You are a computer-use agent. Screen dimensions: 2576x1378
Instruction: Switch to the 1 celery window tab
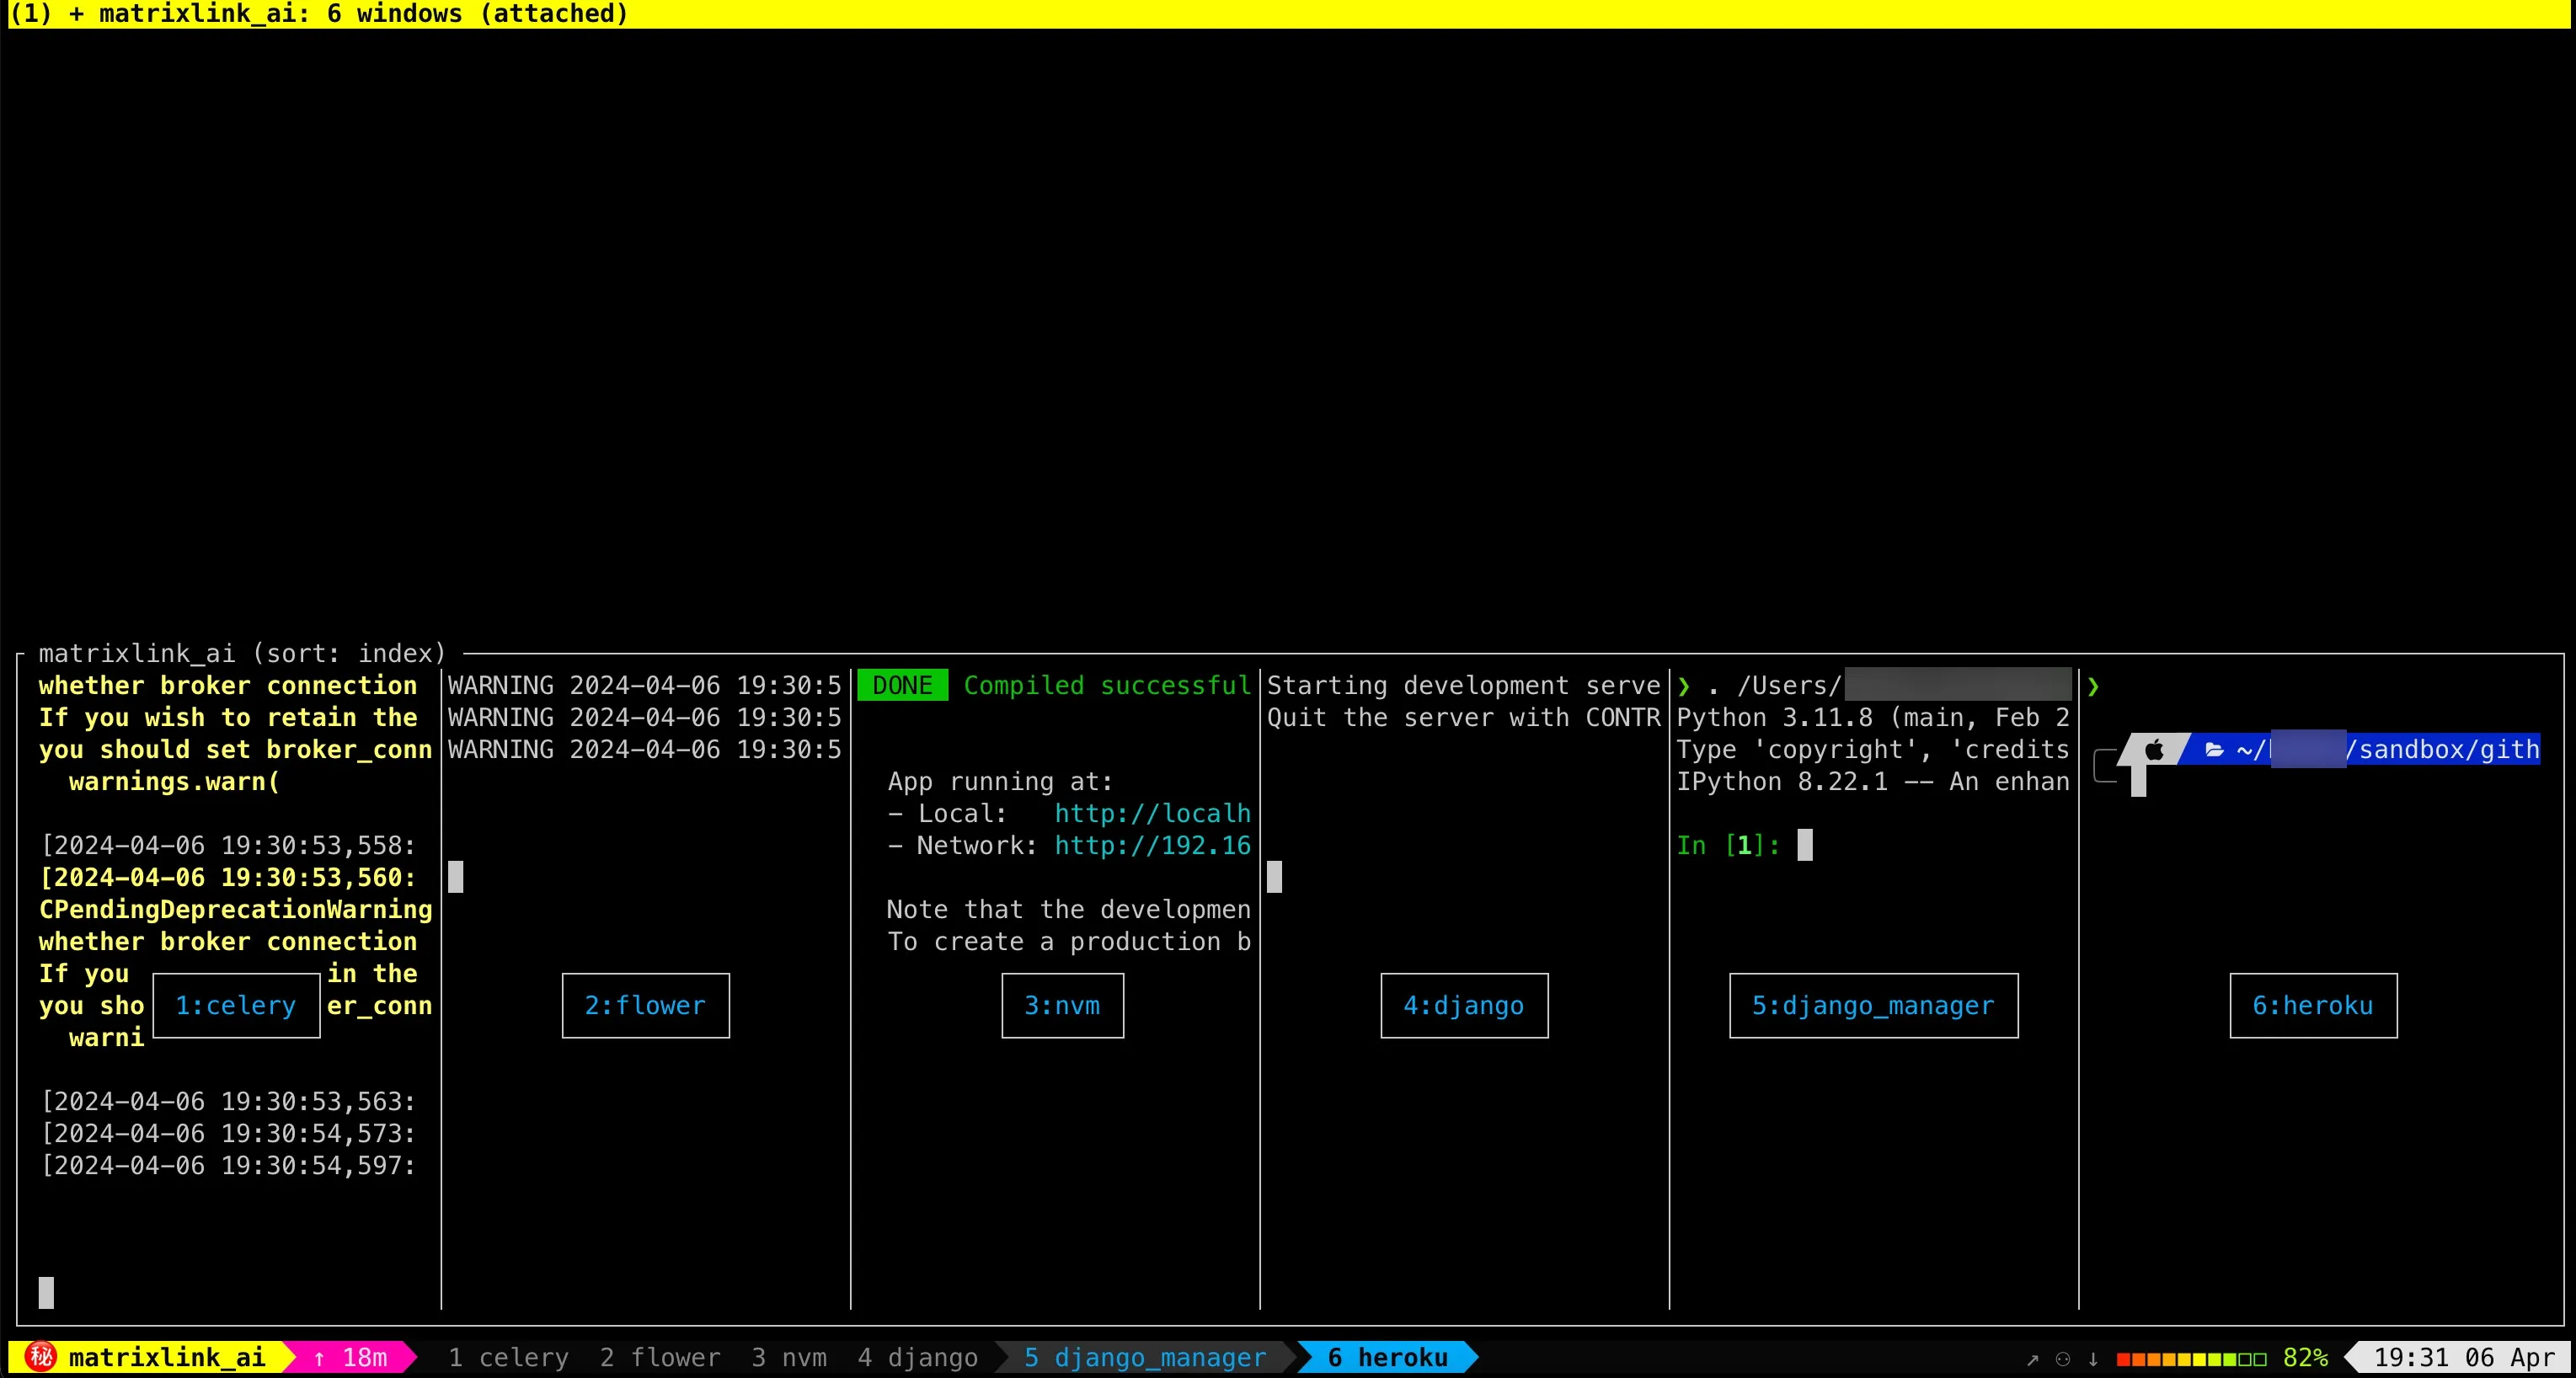tap(508, 1357)
